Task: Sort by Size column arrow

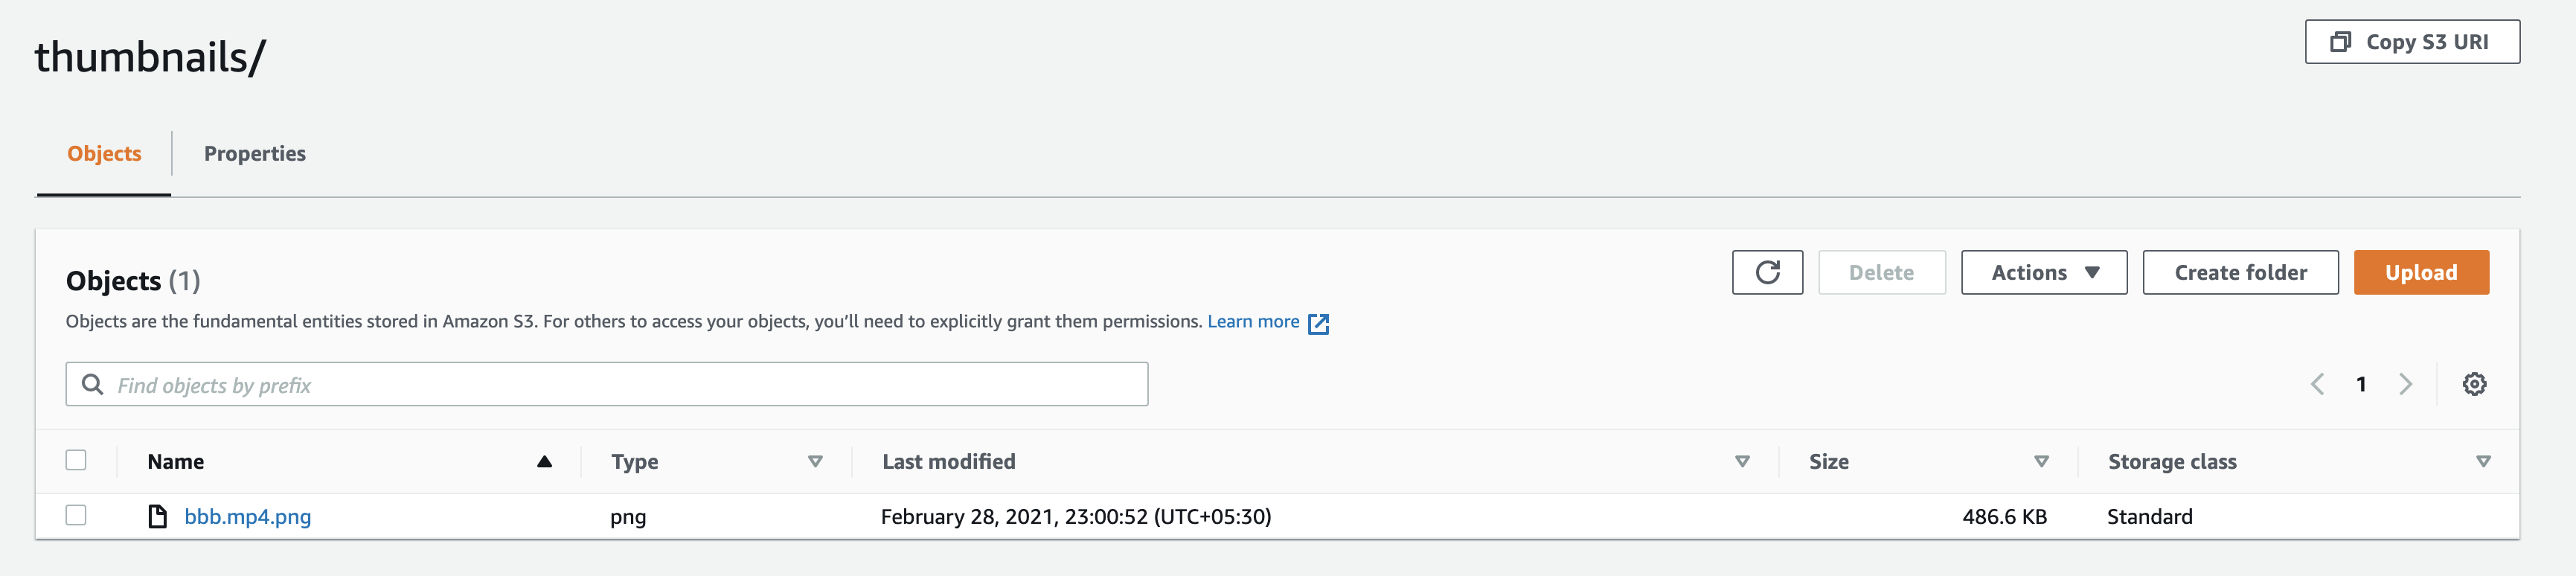Action: click(2041, 461)
